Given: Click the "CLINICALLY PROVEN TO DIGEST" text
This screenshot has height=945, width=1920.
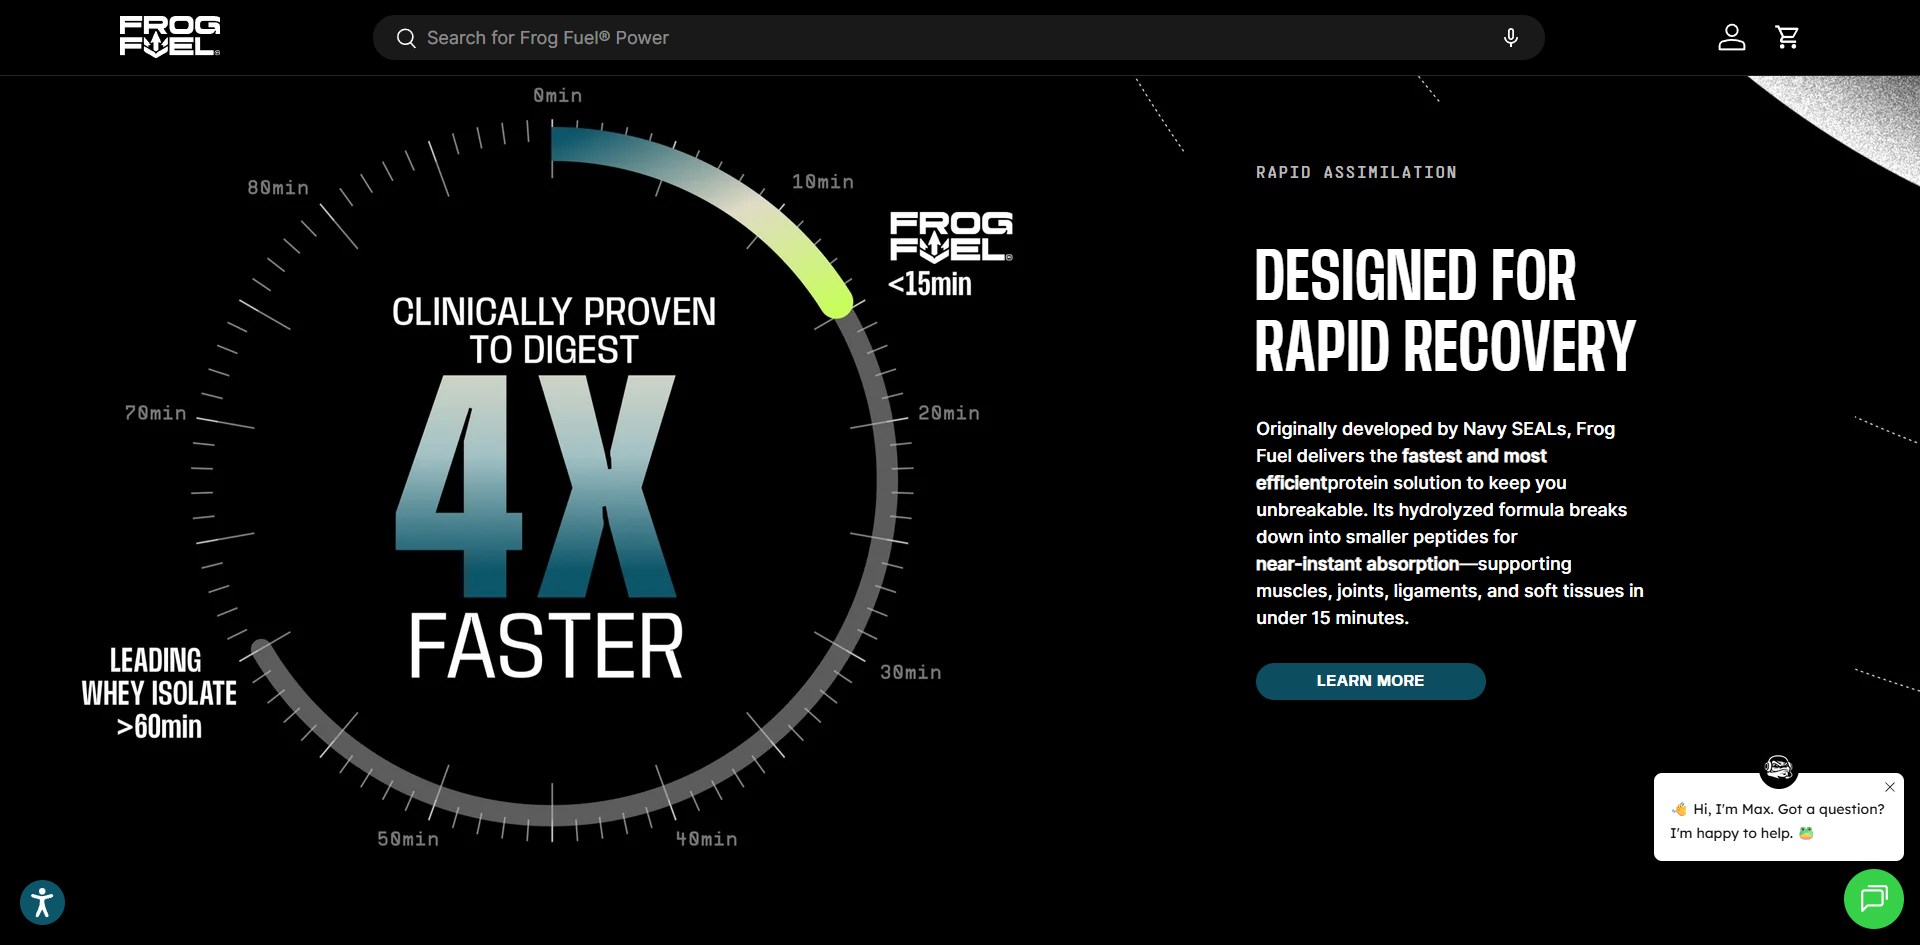Looking at the screenshot, I should 554,331.
